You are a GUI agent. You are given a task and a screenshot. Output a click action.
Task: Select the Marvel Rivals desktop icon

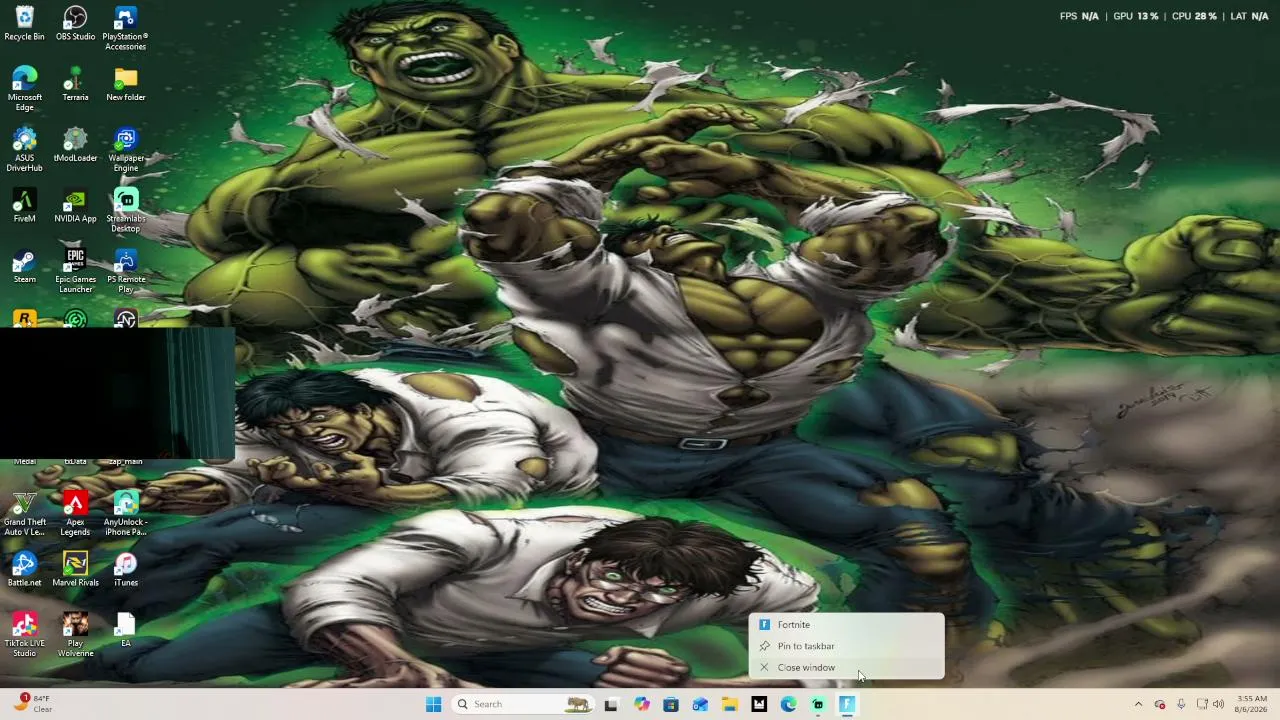click(75, 570)
